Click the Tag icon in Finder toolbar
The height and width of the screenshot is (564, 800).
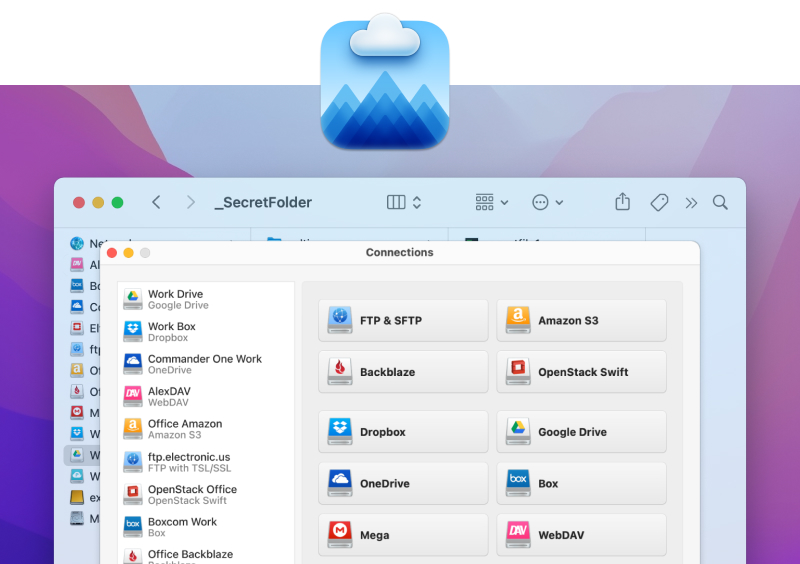click(659, 203)
